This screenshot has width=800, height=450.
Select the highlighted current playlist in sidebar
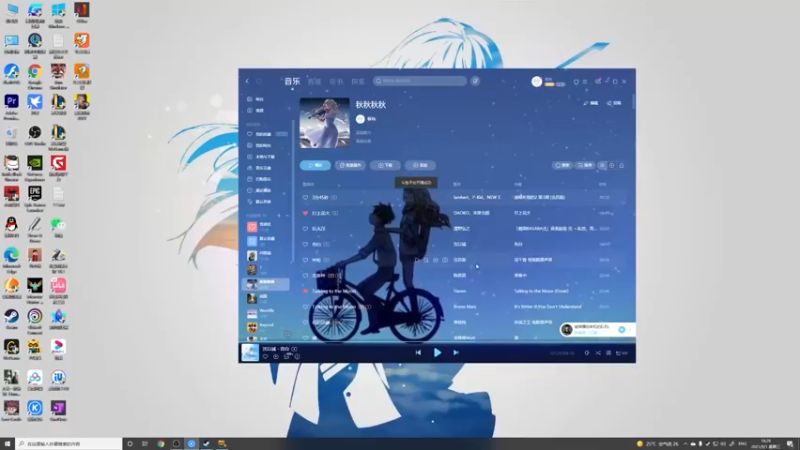tap(265, 284)
